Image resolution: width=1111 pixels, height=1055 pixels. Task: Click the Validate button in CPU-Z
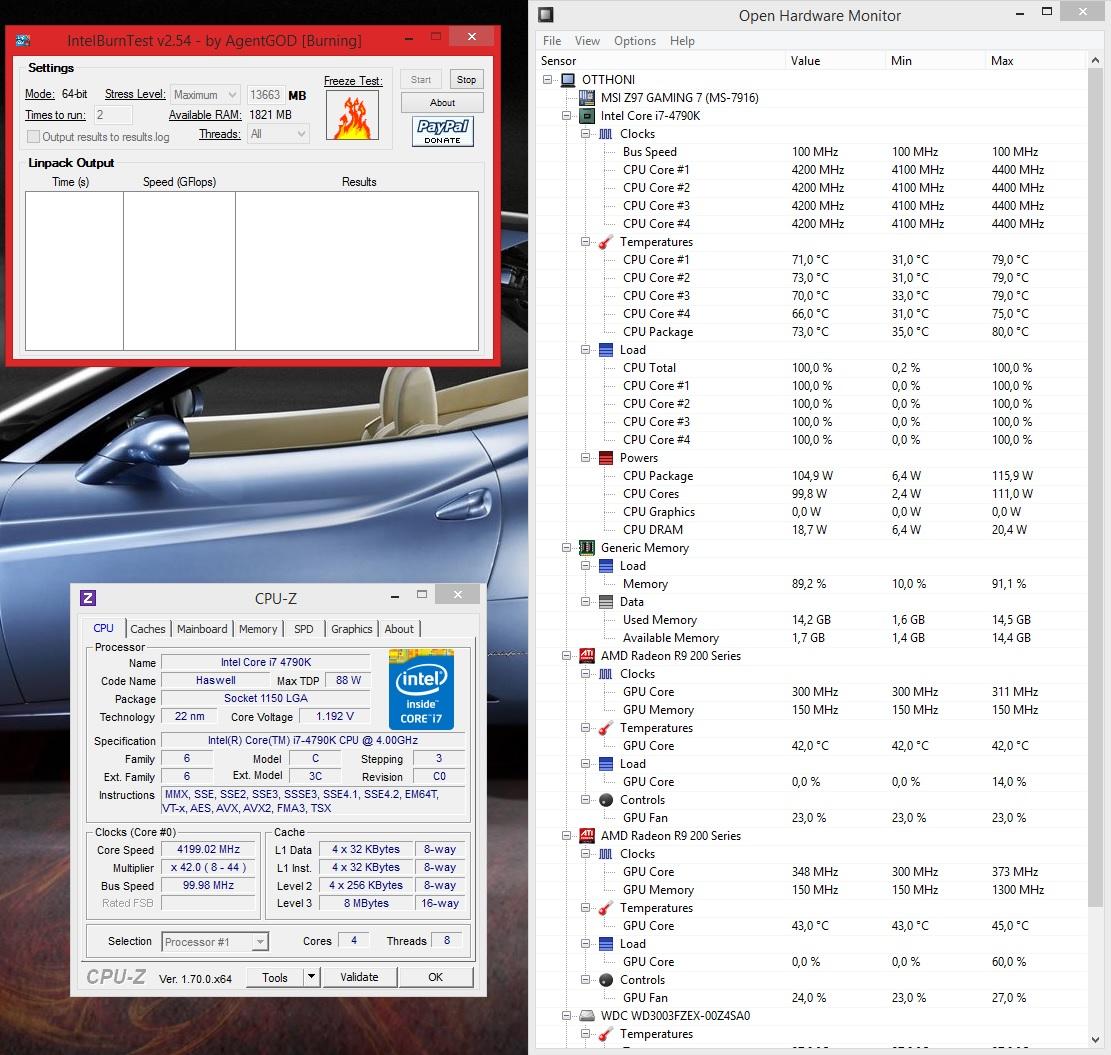[359, 977]
